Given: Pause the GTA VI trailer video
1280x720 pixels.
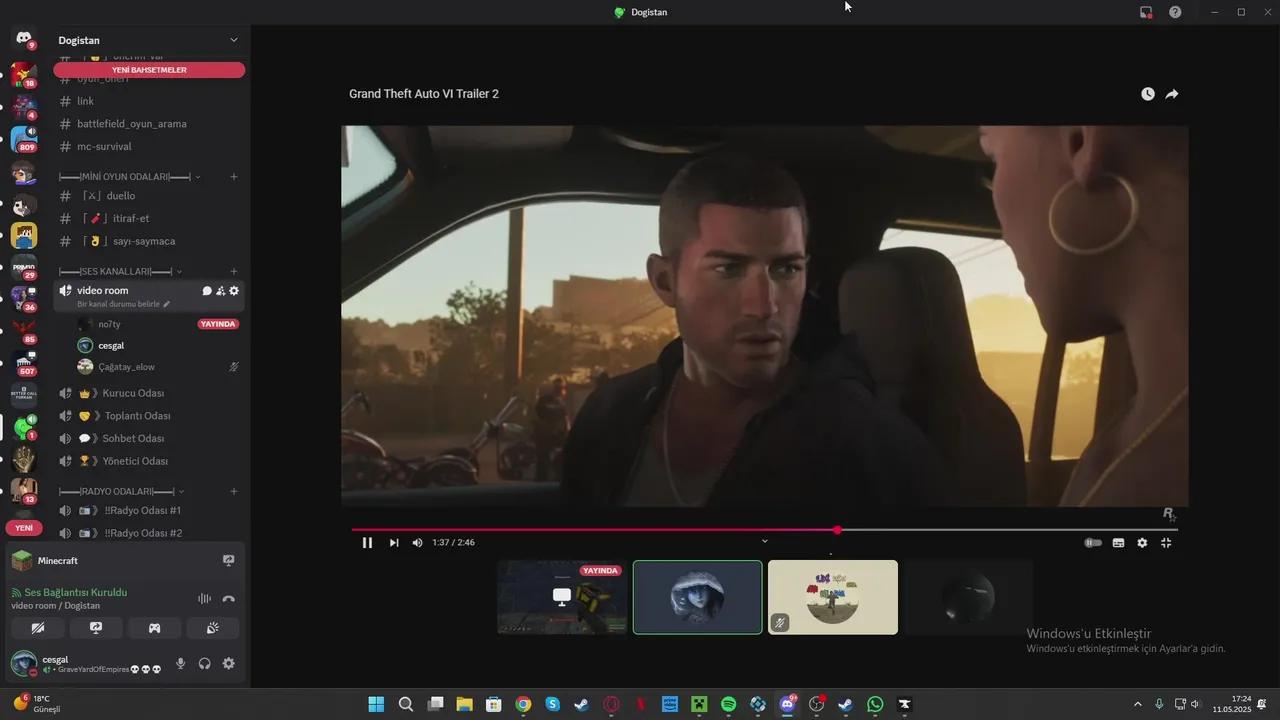Looking at the screenshot, I should (x=367, y=543).
